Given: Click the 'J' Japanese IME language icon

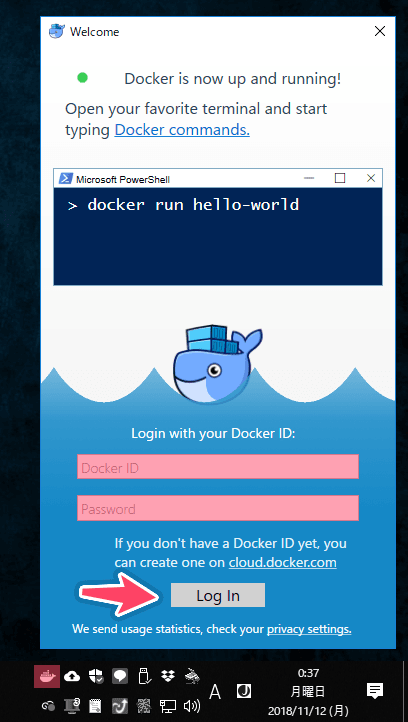Looking at the screenshot, I should pos(244,690).
